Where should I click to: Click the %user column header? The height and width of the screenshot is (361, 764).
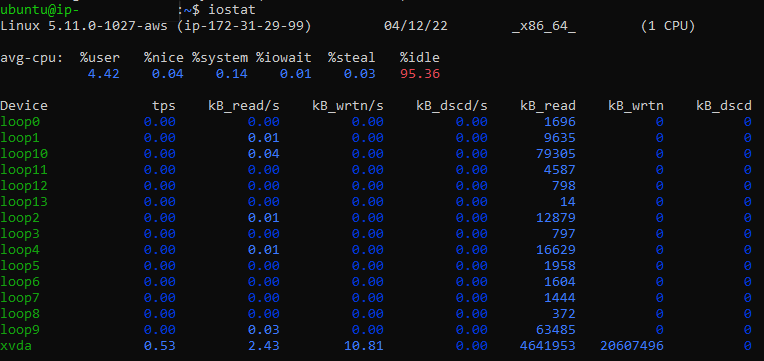[x=100, y=58]
